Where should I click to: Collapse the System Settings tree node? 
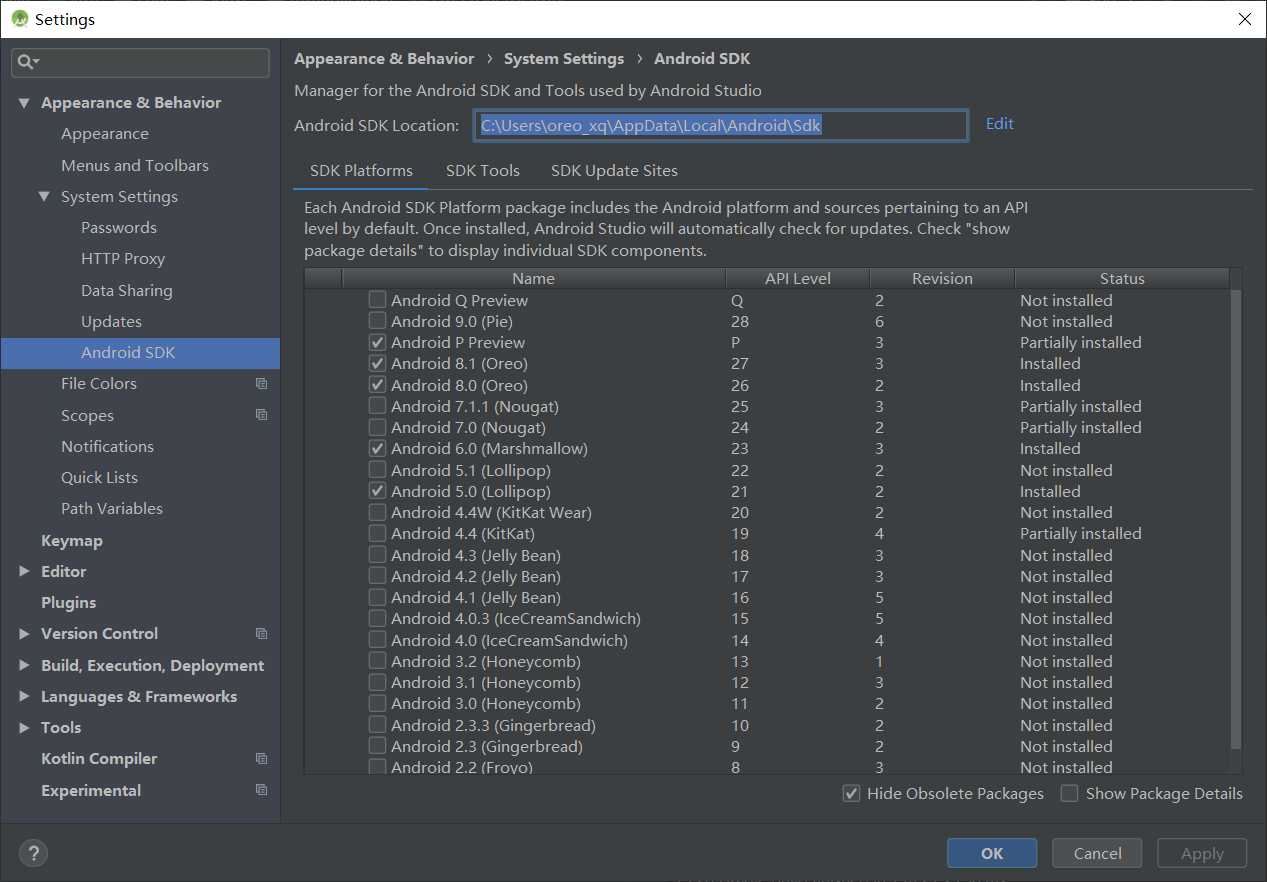[44, 197]
